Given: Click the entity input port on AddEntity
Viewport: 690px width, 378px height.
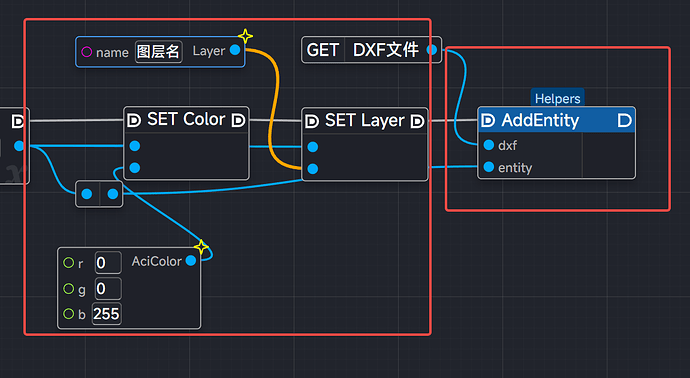Looking at the screenshot, I should click(x=488, y=167).
